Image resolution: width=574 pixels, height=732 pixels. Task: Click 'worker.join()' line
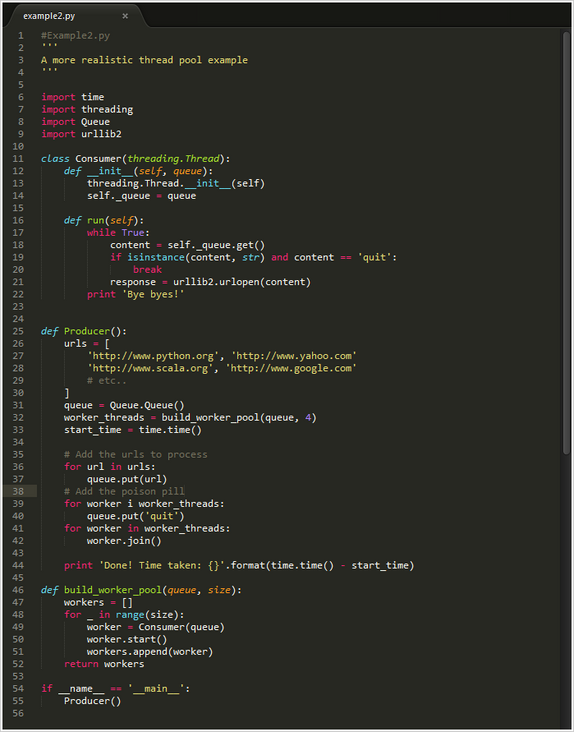point(124,541)
